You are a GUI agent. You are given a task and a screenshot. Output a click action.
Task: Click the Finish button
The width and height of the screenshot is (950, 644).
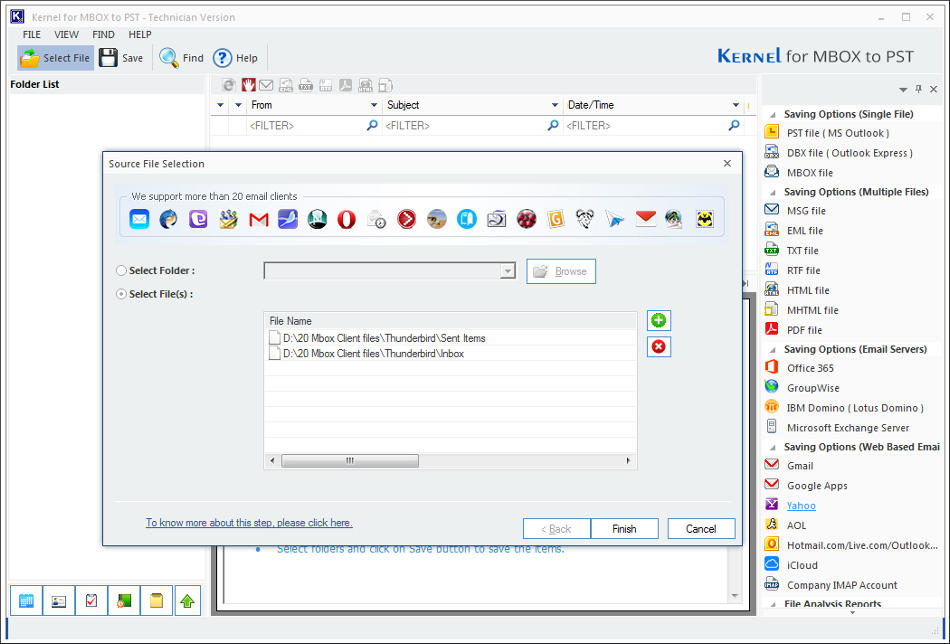tap(624, 528)
